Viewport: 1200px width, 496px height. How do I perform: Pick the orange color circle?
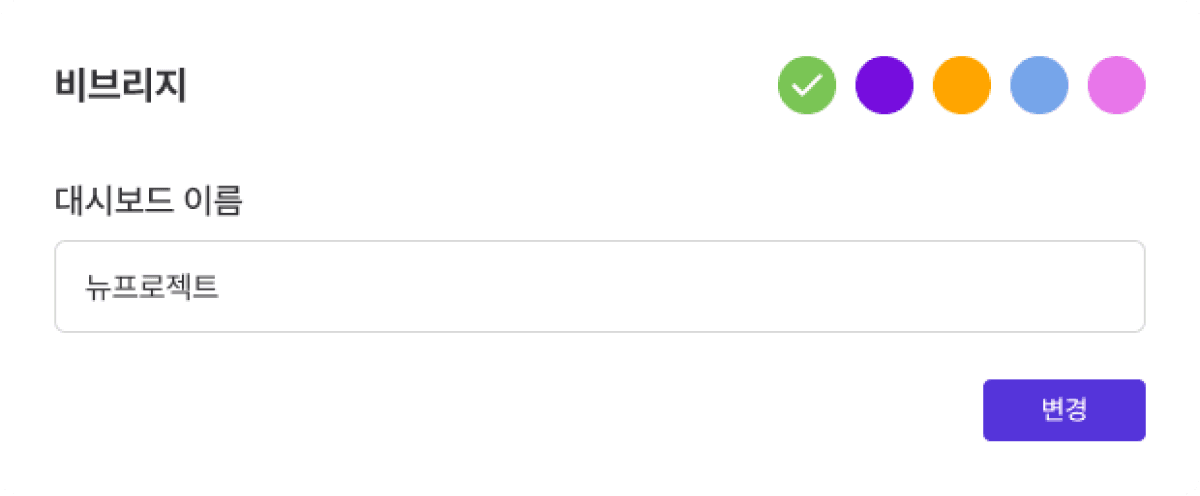pos(961,85)
